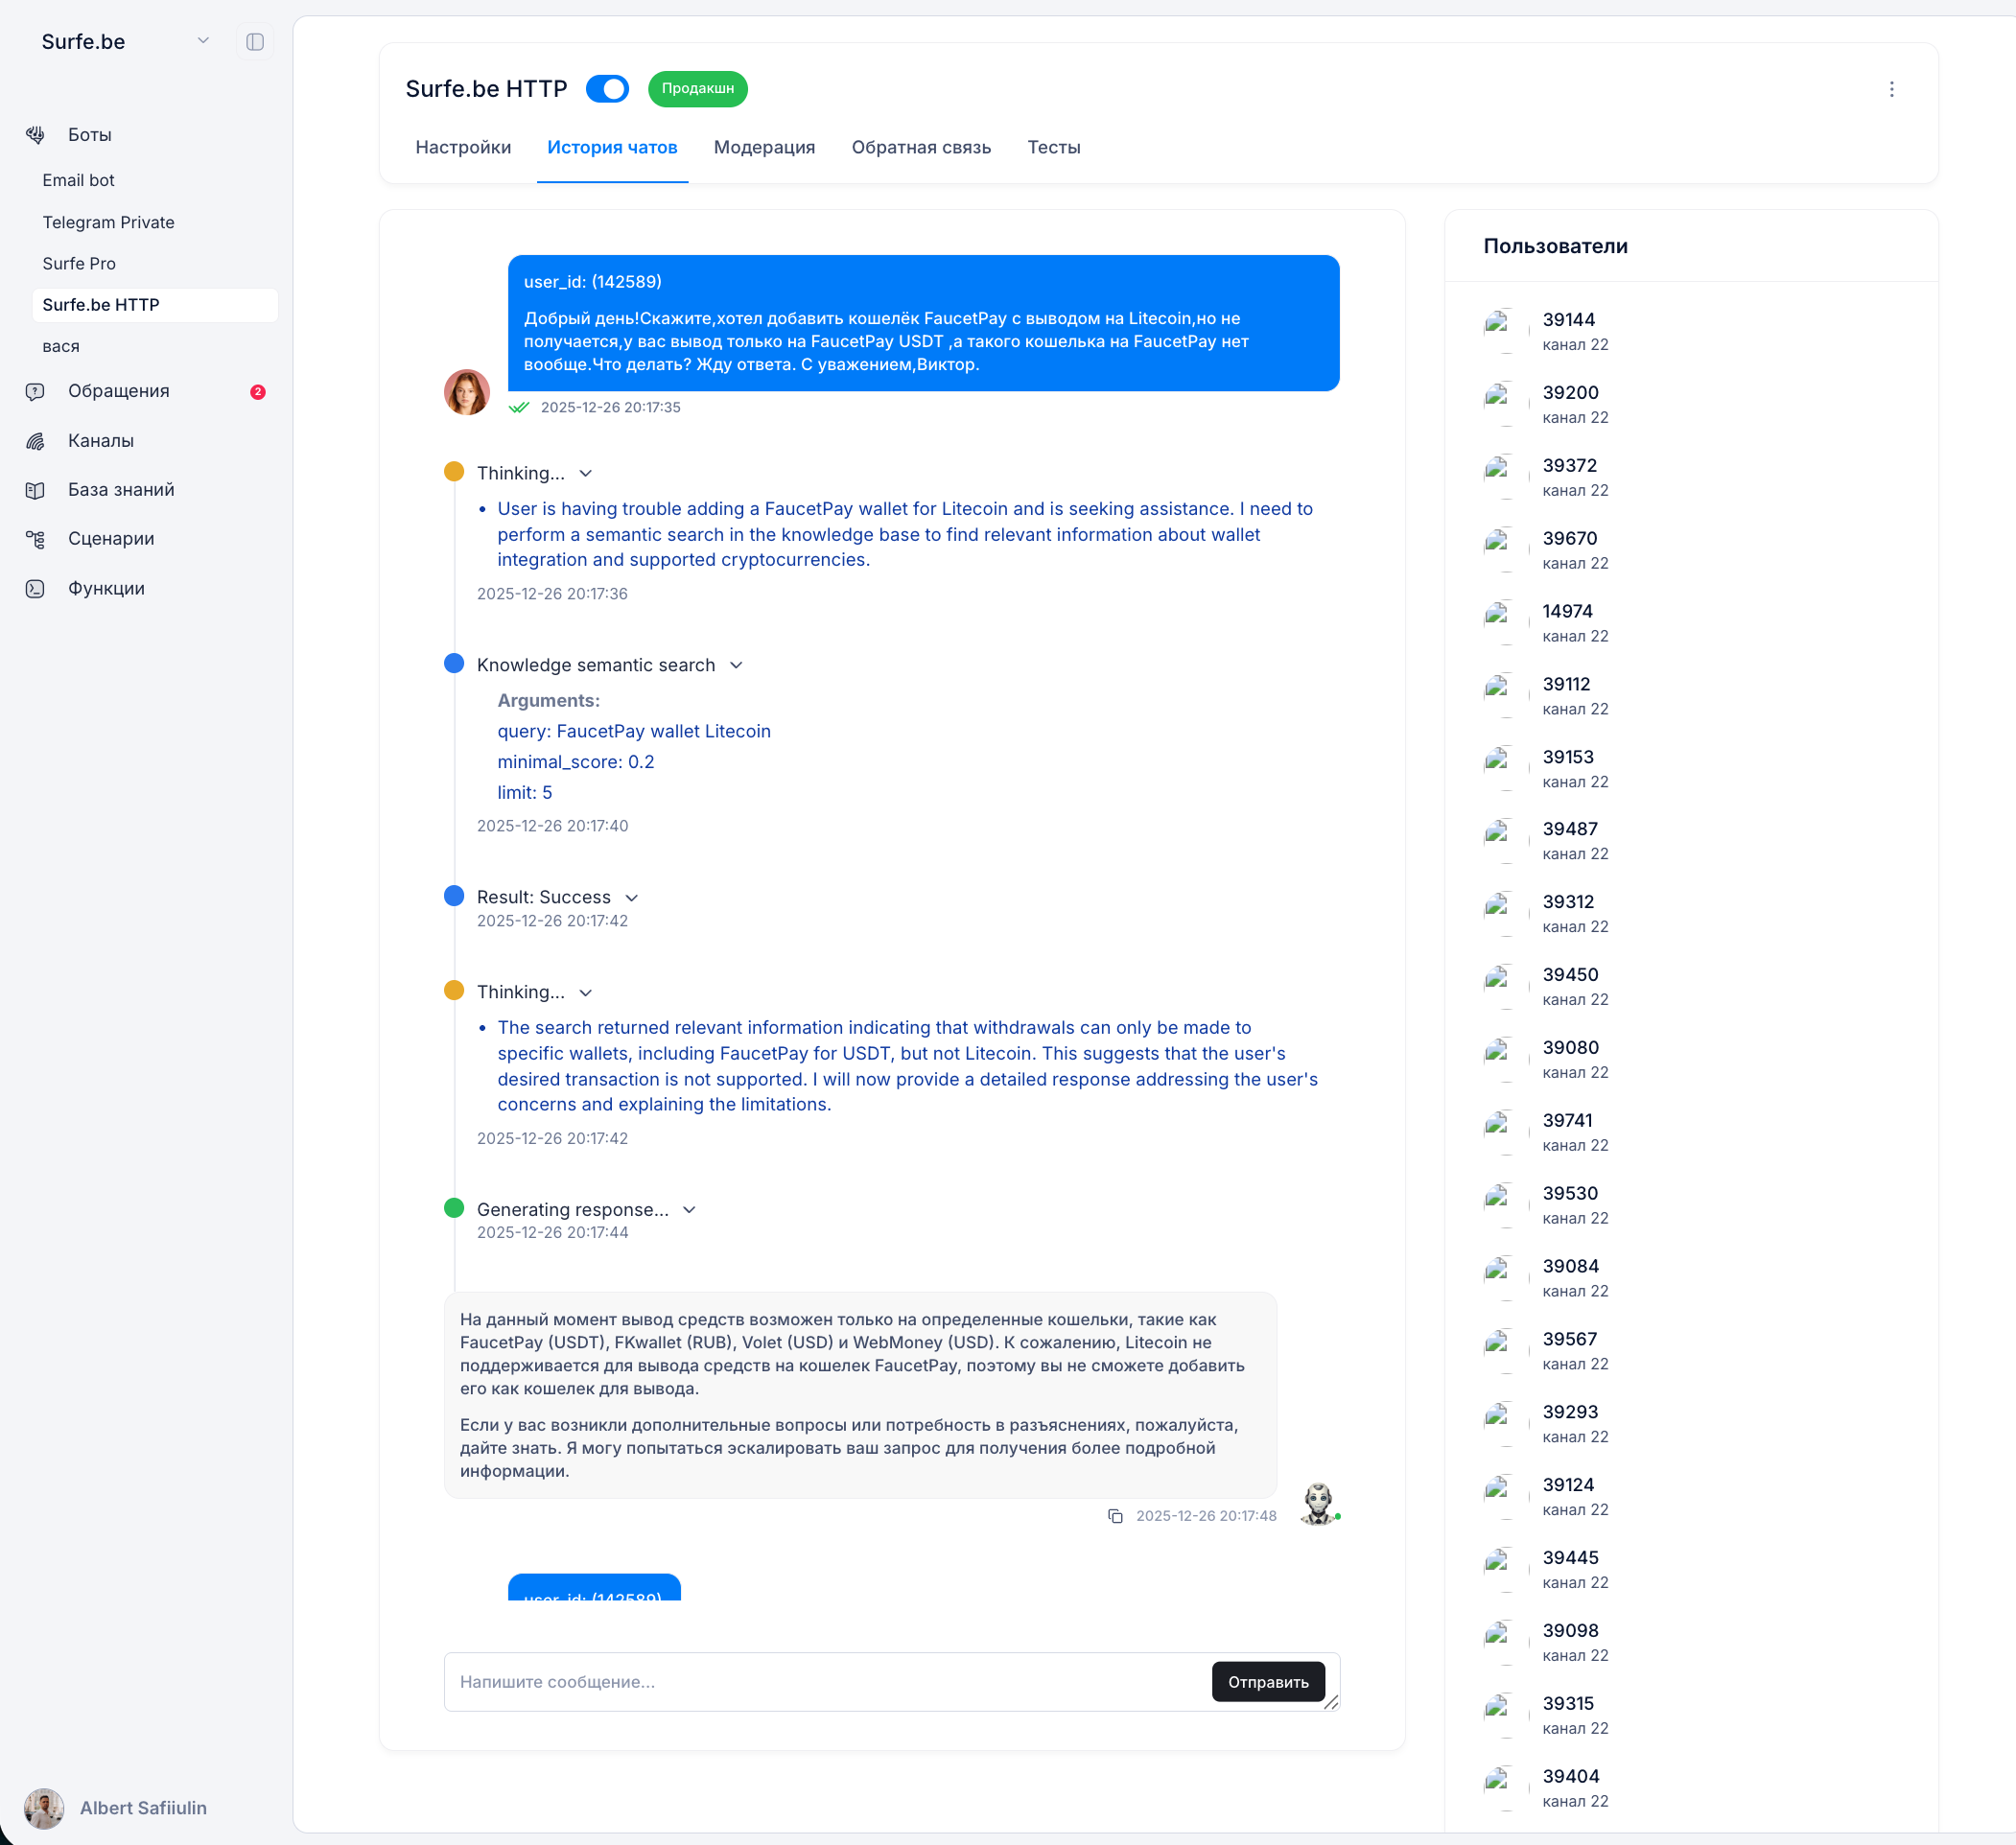
Task: Open Обращения via its chat icon
Action: 36,392
